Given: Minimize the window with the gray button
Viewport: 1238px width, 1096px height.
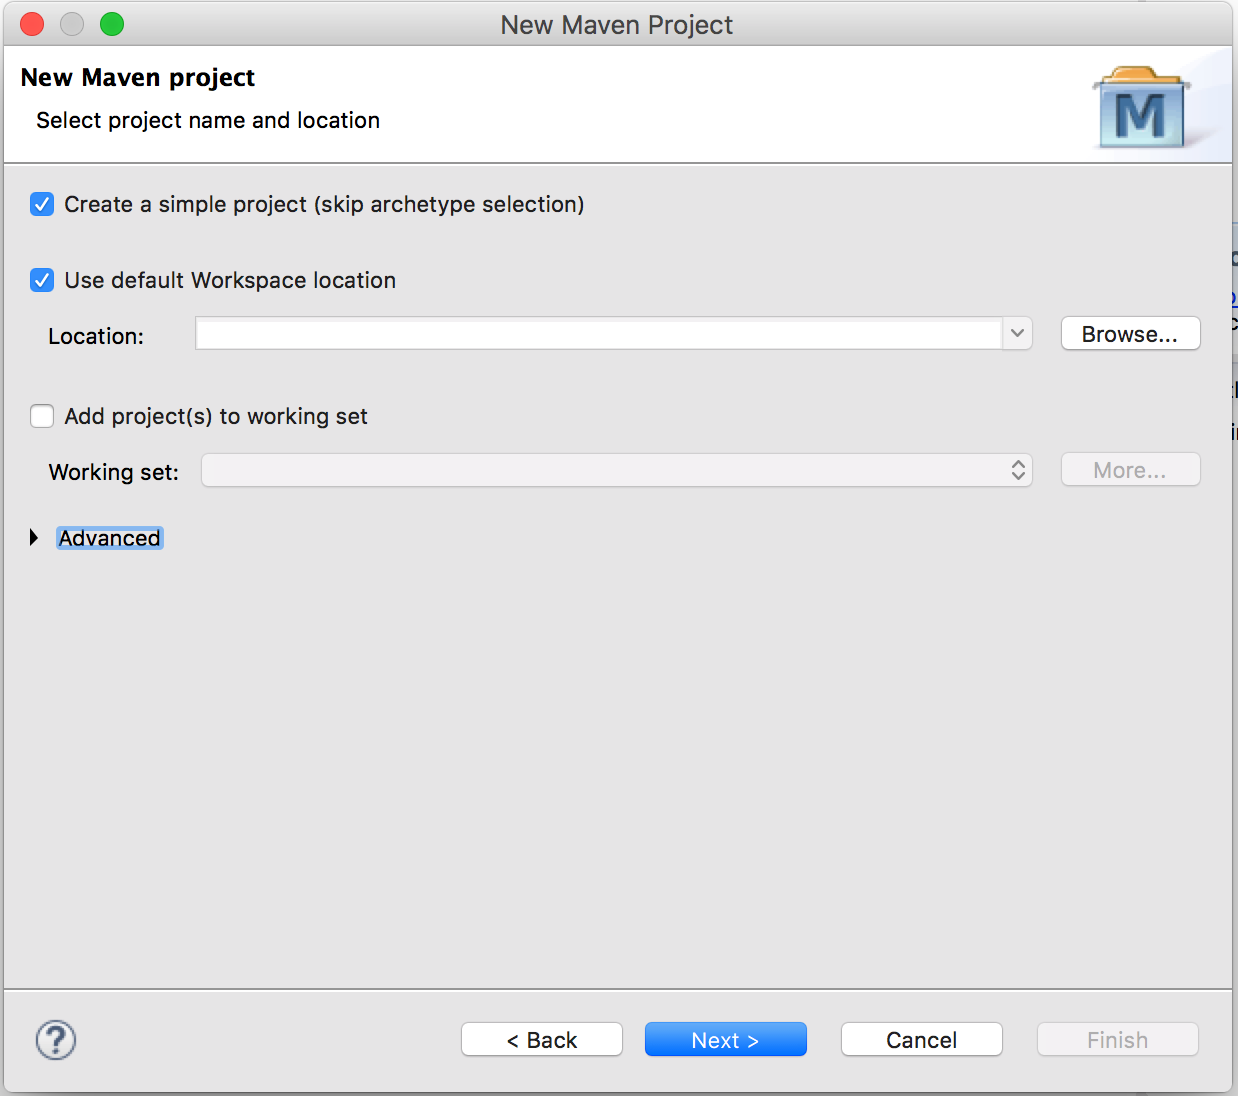Looking at the screenshot, I should 72,24.
